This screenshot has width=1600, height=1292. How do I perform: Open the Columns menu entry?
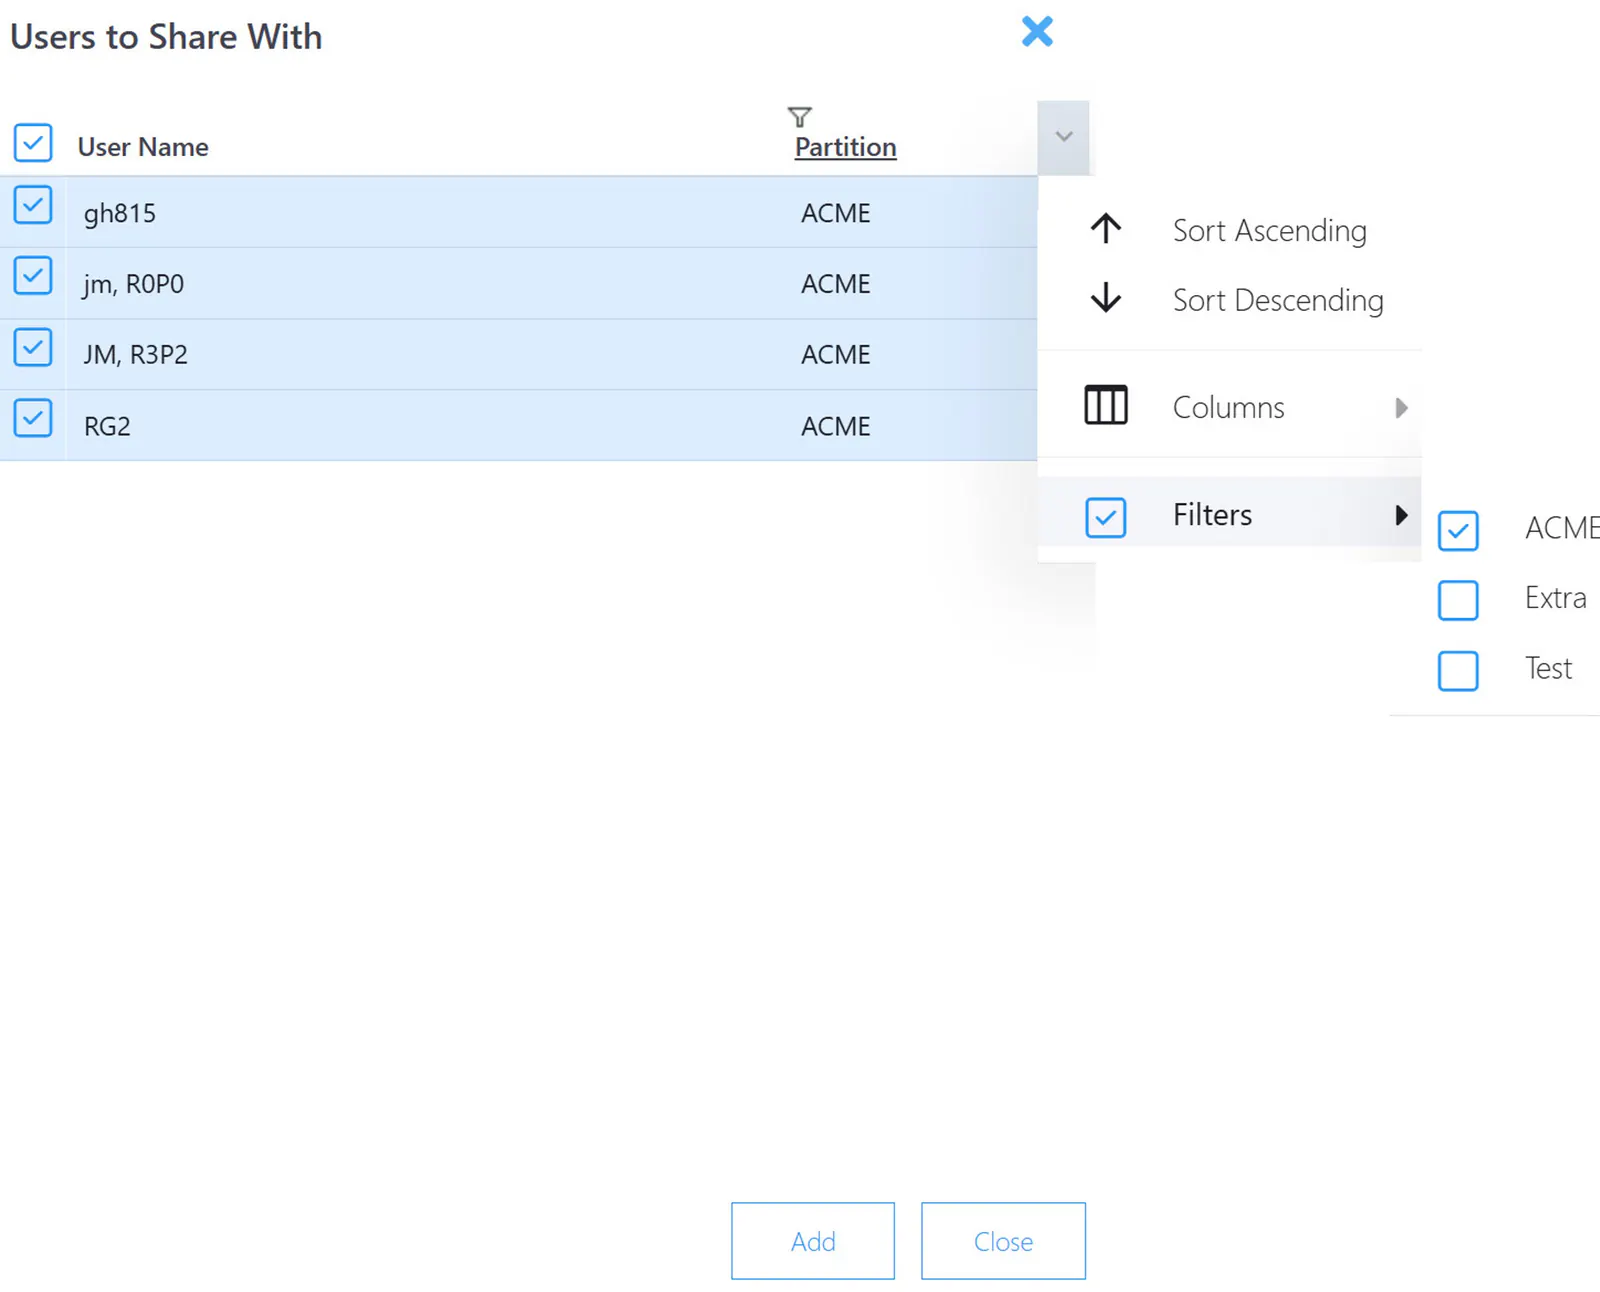pos(1230,407)
